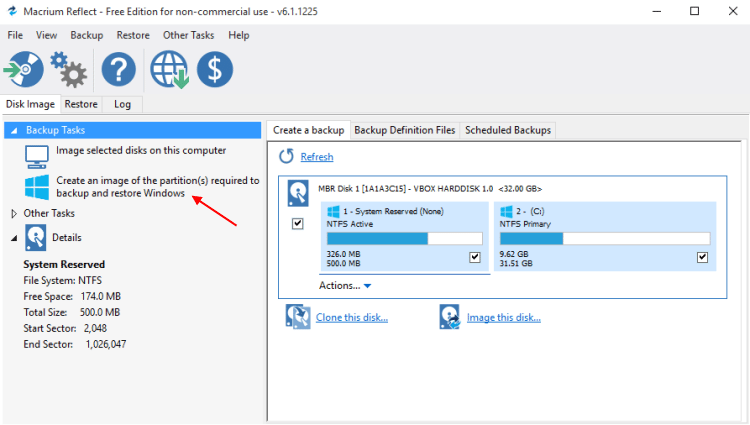Open the File menu
The width and height of the screenshot is (750, 425).
click(x=15, y=35)
